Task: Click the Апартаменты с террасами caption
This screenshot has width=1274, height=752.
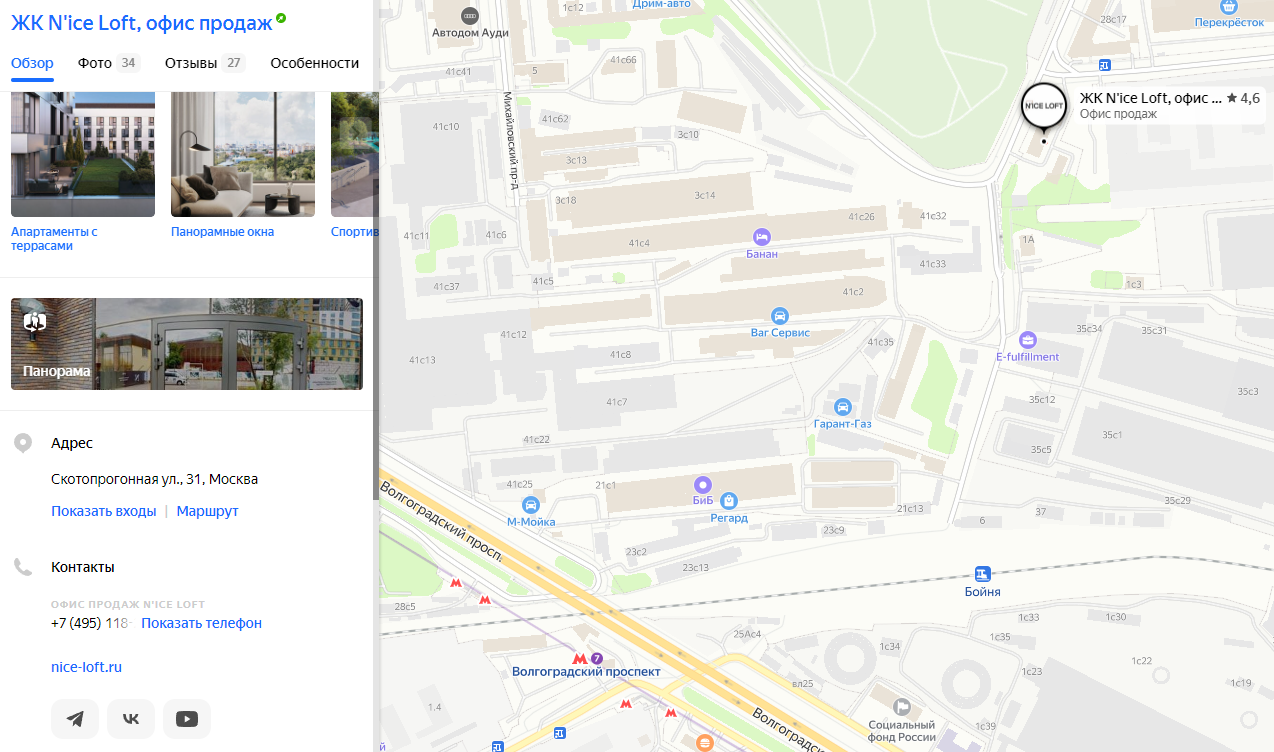Action: pos(54,239)
